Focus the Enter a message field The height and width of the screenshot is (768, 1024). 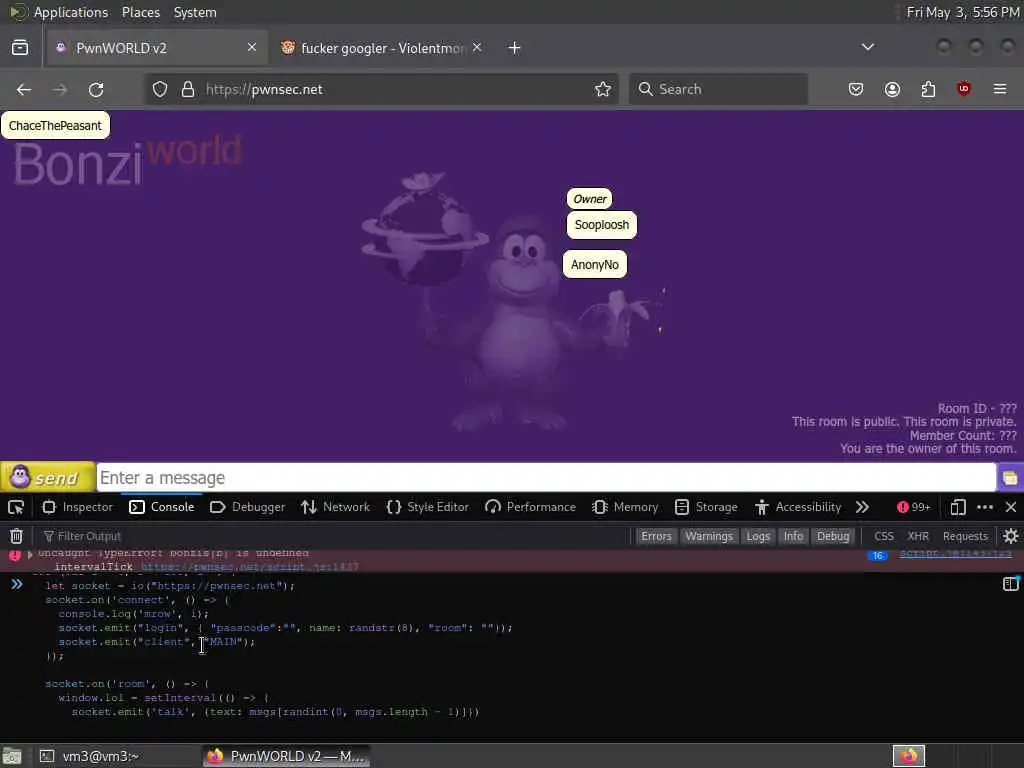point(546,477)
